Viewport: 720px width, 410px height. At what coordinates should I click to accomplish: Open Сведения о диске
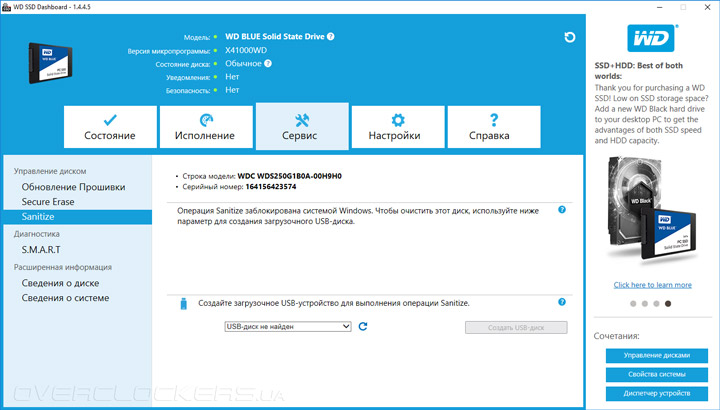[60, 283]
